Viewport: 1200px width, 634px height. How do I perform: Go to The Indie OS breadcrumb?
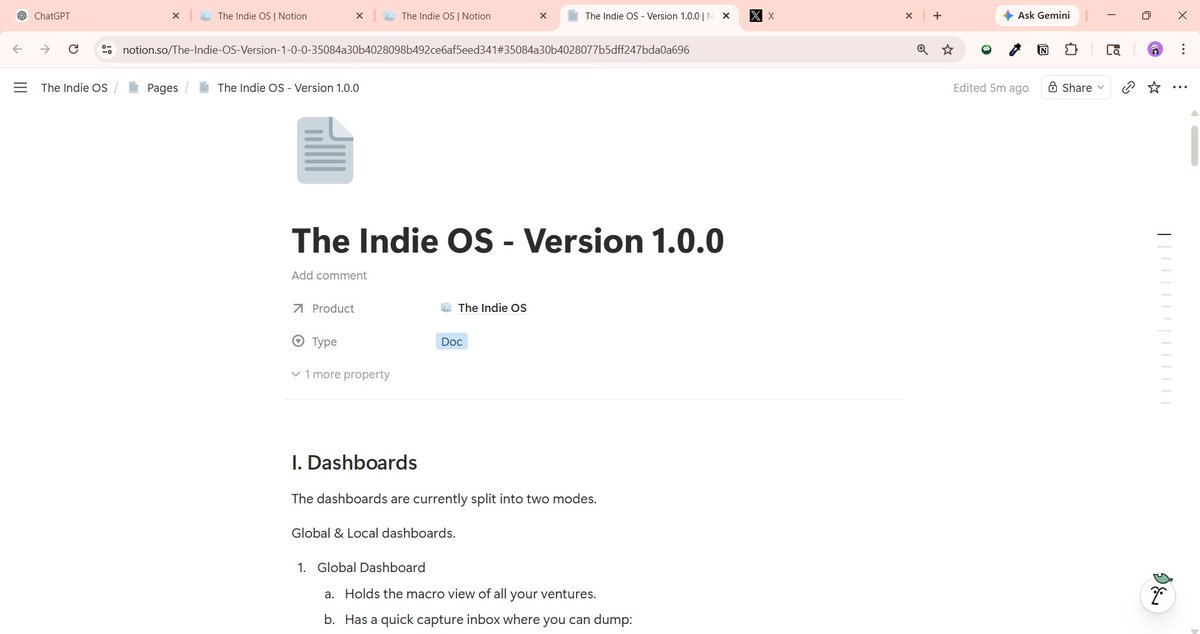(x=74, y=88)
